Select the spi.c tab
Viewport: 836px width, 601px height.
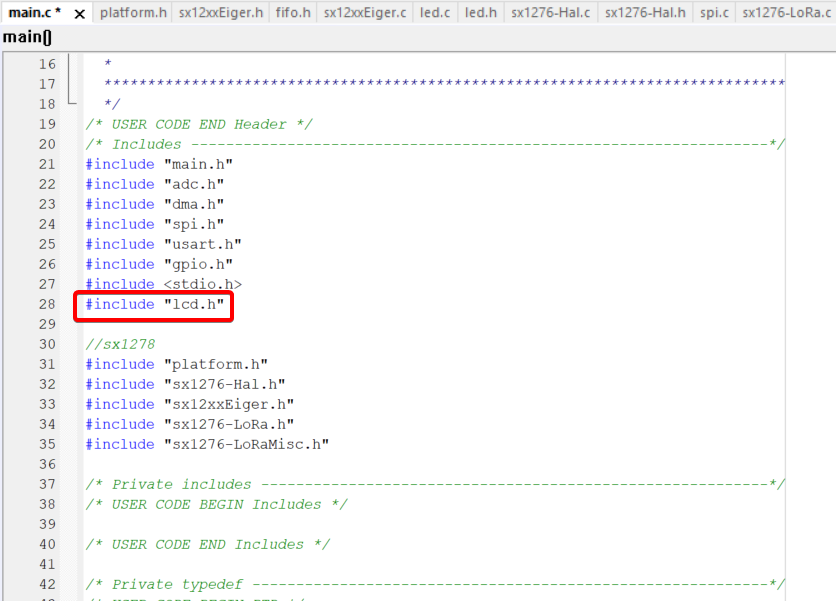click(x=714, y=13)
